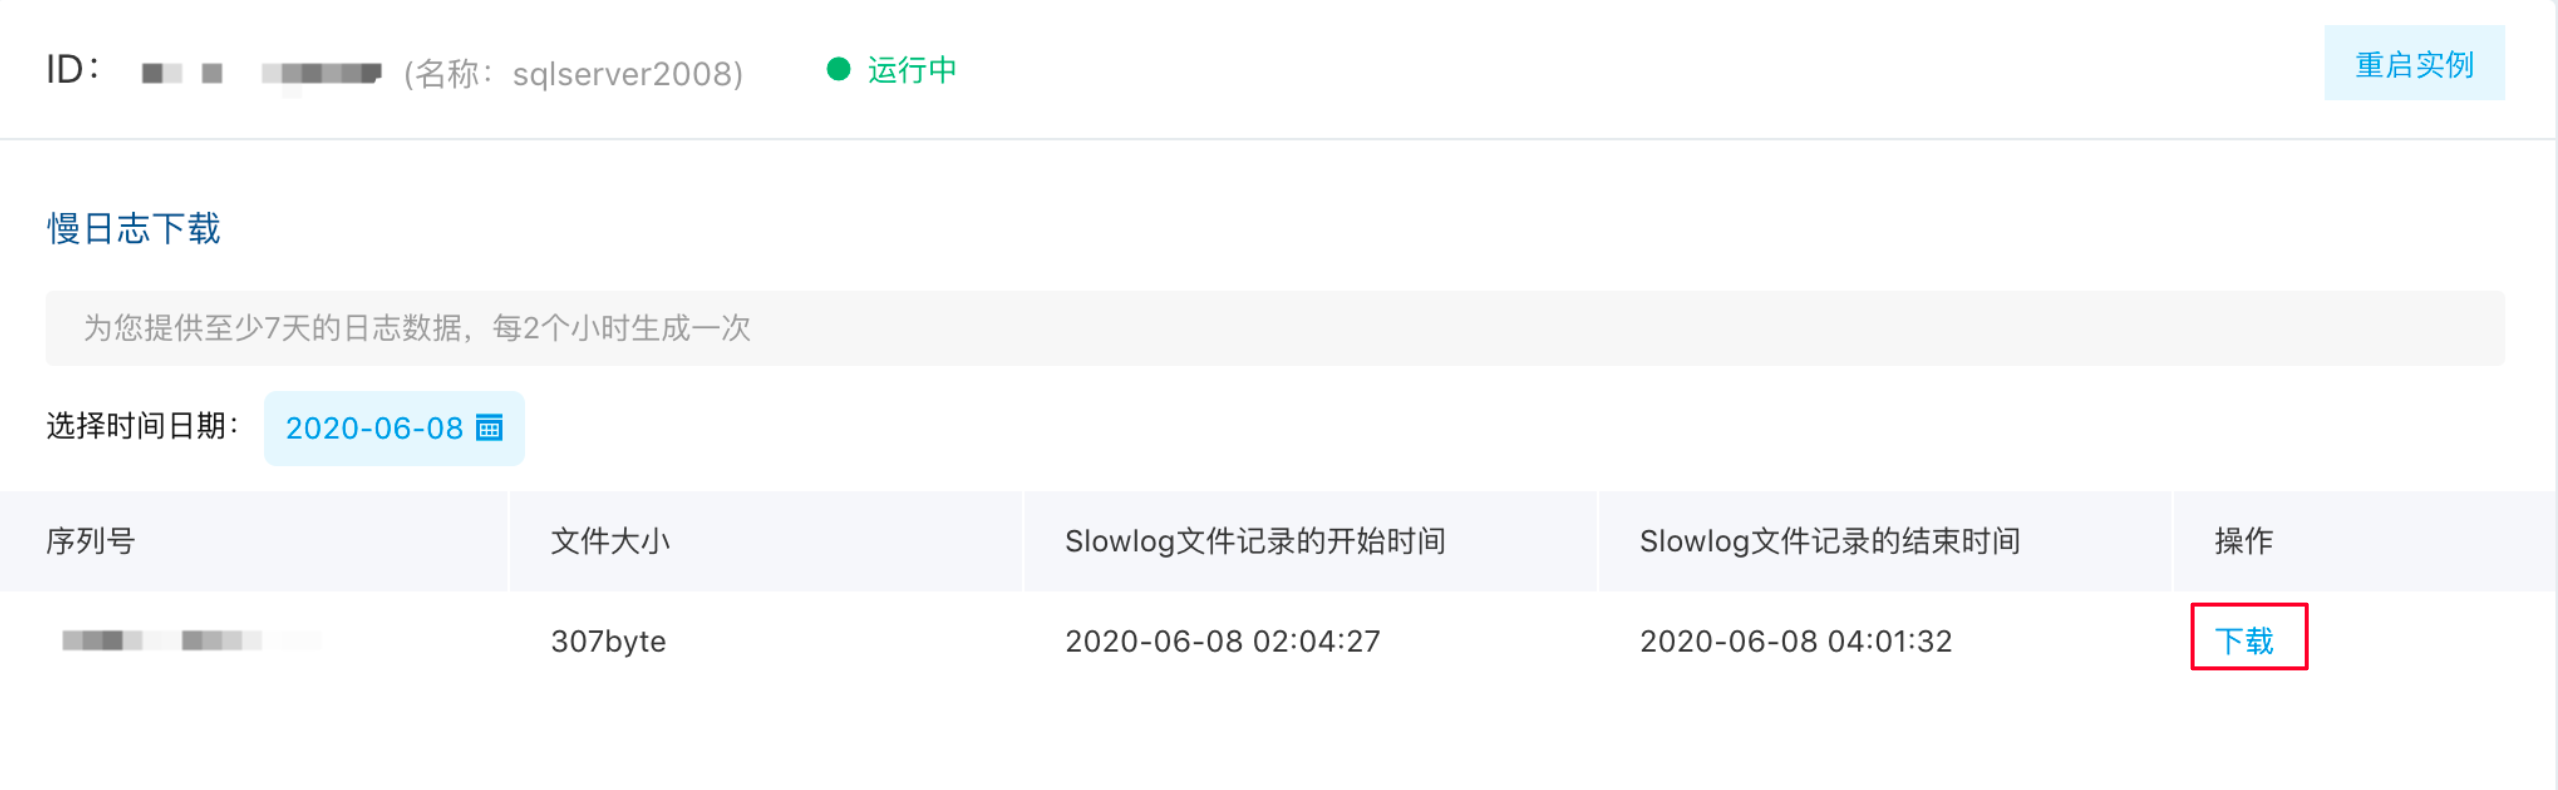Select the end time 2020-06-08 04:01:32 cell
2558x790 pixels.
point(1795,641)
